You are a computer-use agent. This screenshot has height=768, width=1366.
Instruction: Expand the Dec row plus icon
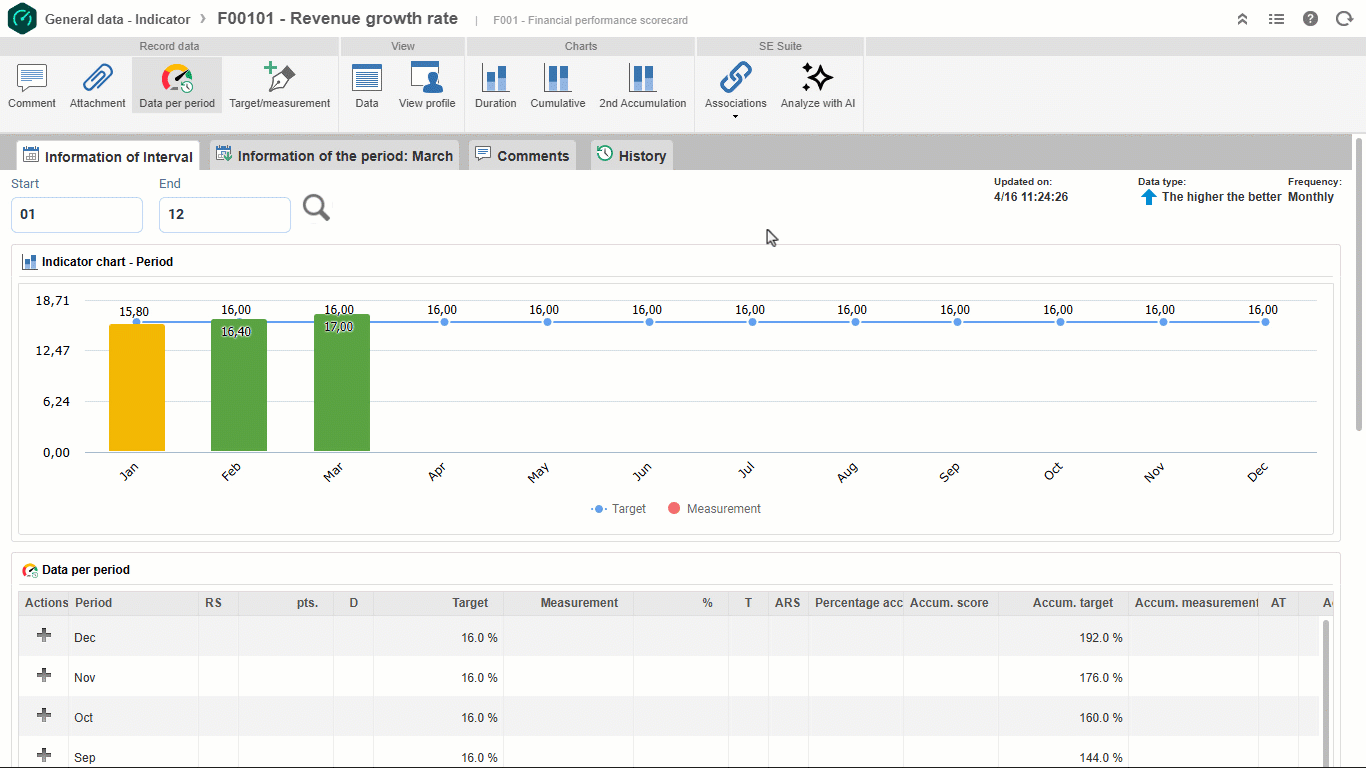point(44,636)
